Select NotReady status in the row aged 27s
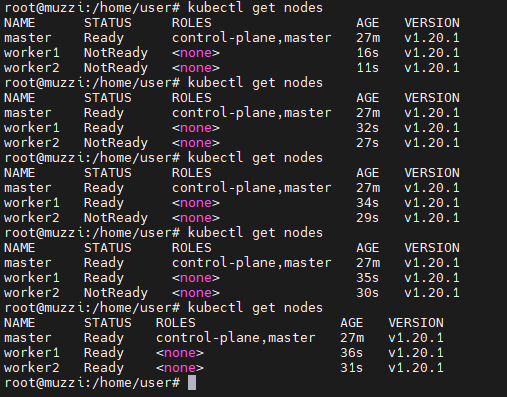 (116, 143)
